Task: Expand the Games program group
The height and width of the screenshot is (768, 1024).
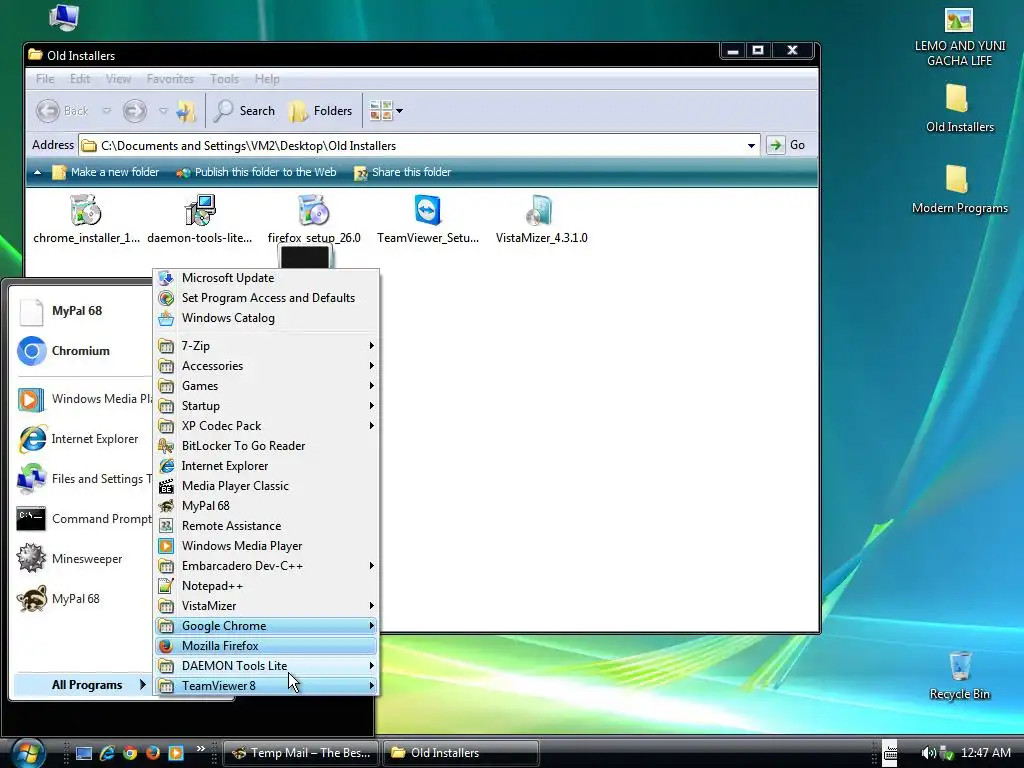Action: 266,386
